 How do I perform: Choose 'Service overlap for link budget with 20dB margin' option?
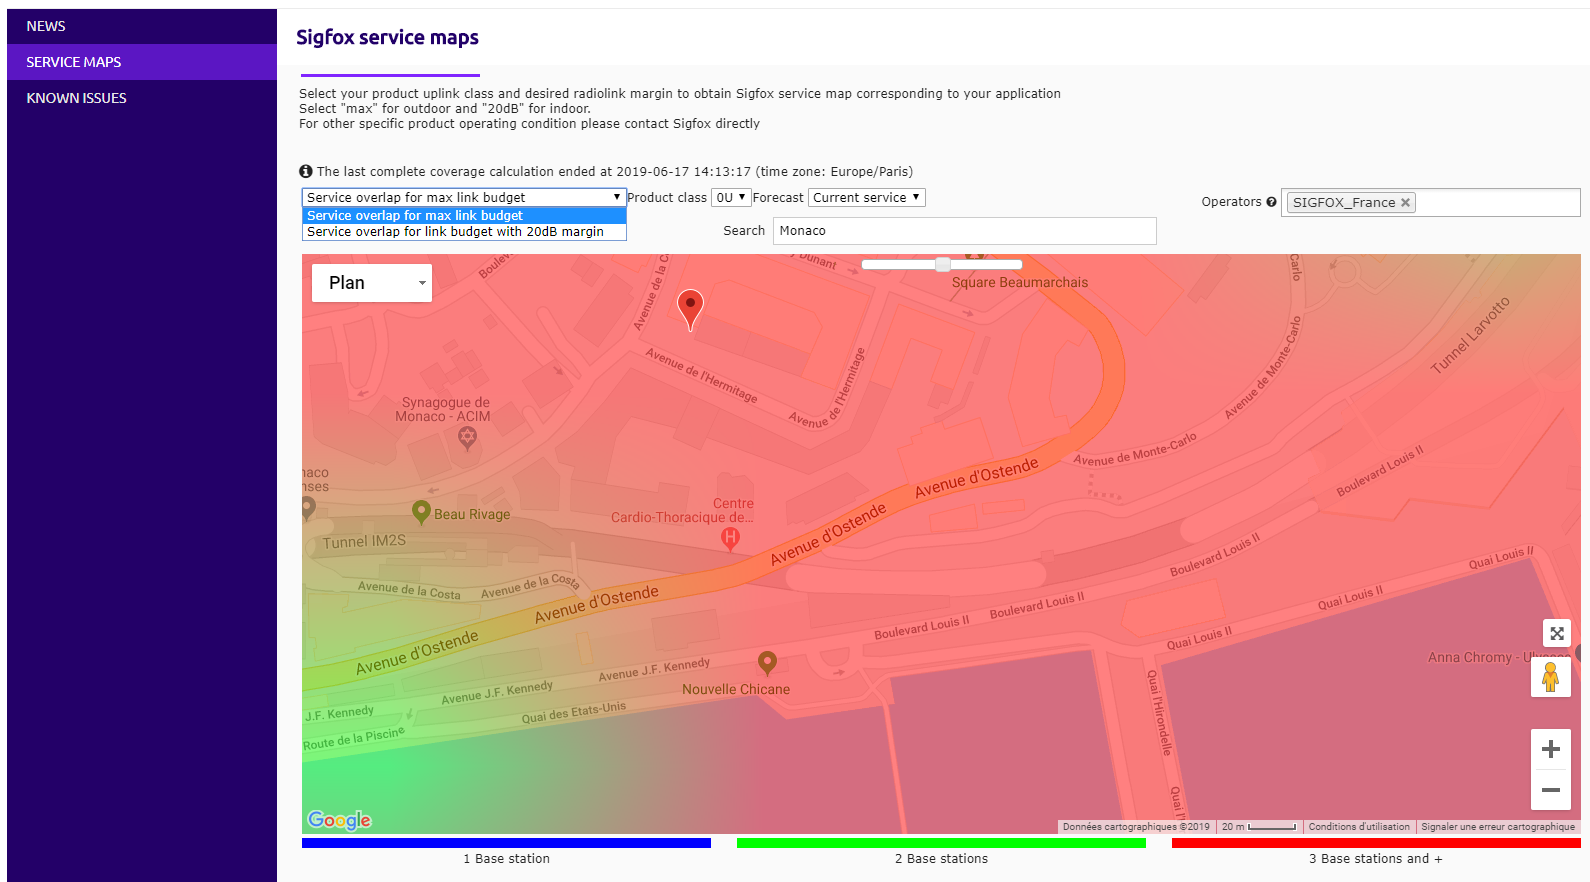click(464, 232)
